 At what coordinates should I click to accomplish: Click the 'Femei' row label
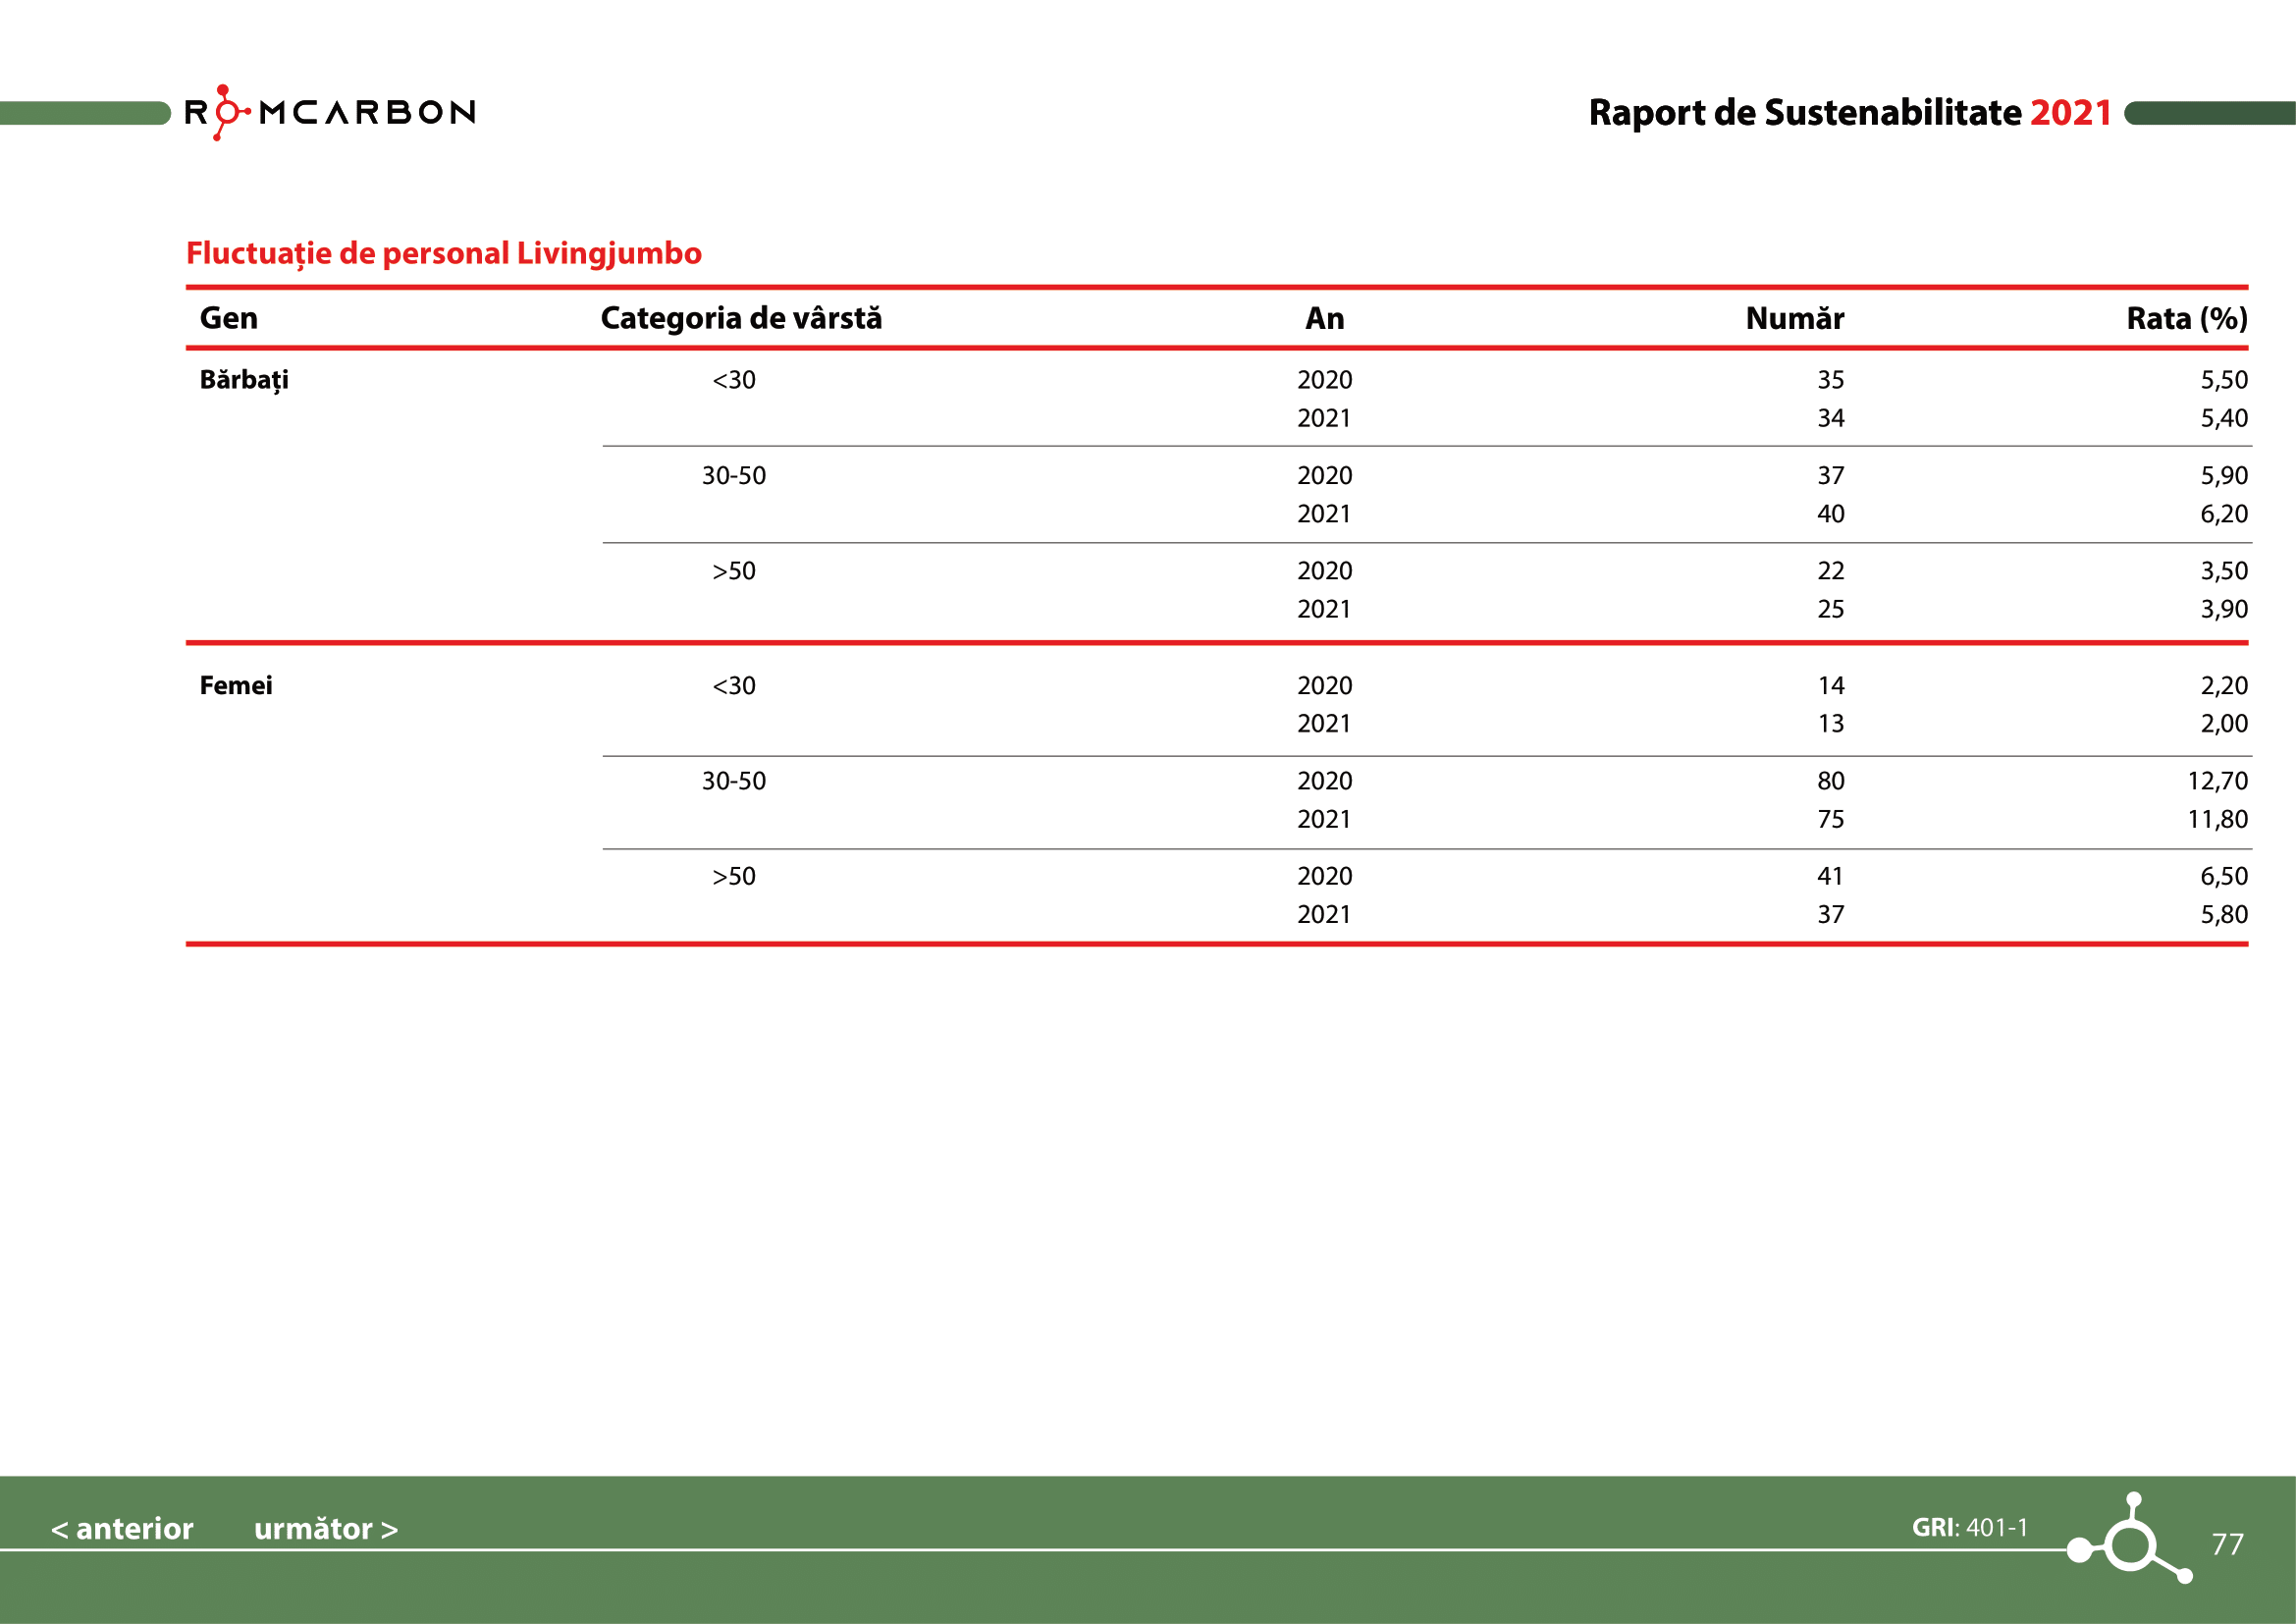point(236,685)
